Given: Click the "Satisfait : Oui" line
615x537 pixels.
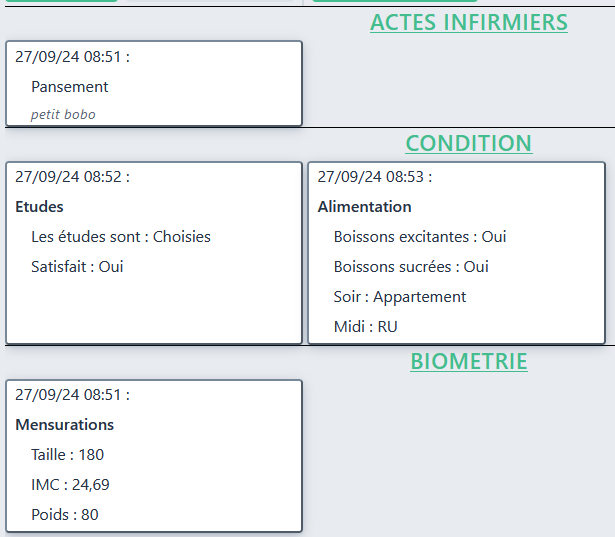Looking at the screenshot, I should 77,267.
